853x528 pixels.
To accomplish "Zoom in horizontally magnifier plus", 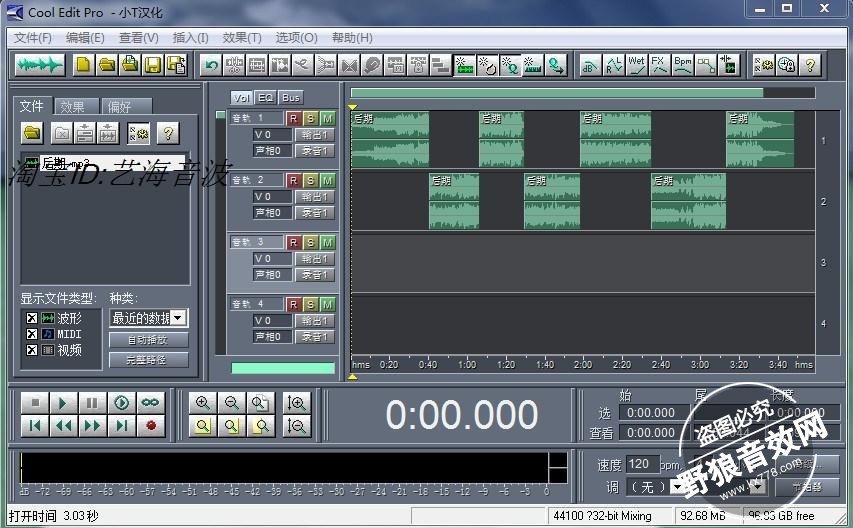I will [x=203, y=403].
